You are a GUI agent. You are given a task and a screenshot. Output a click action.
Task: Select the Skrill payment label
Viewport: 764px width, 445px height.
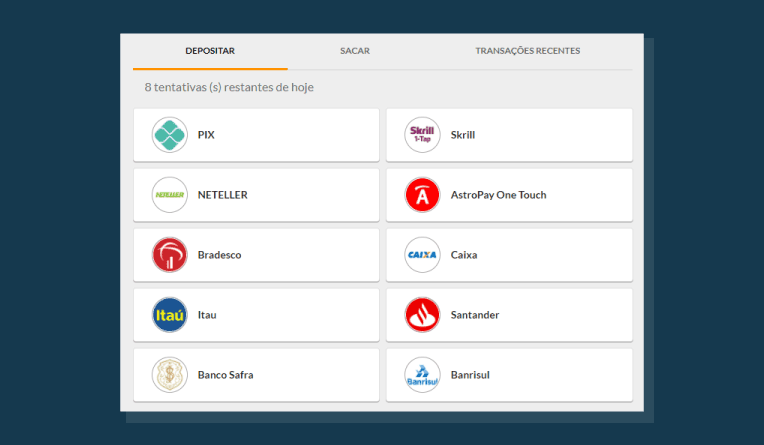click(463, 135)
